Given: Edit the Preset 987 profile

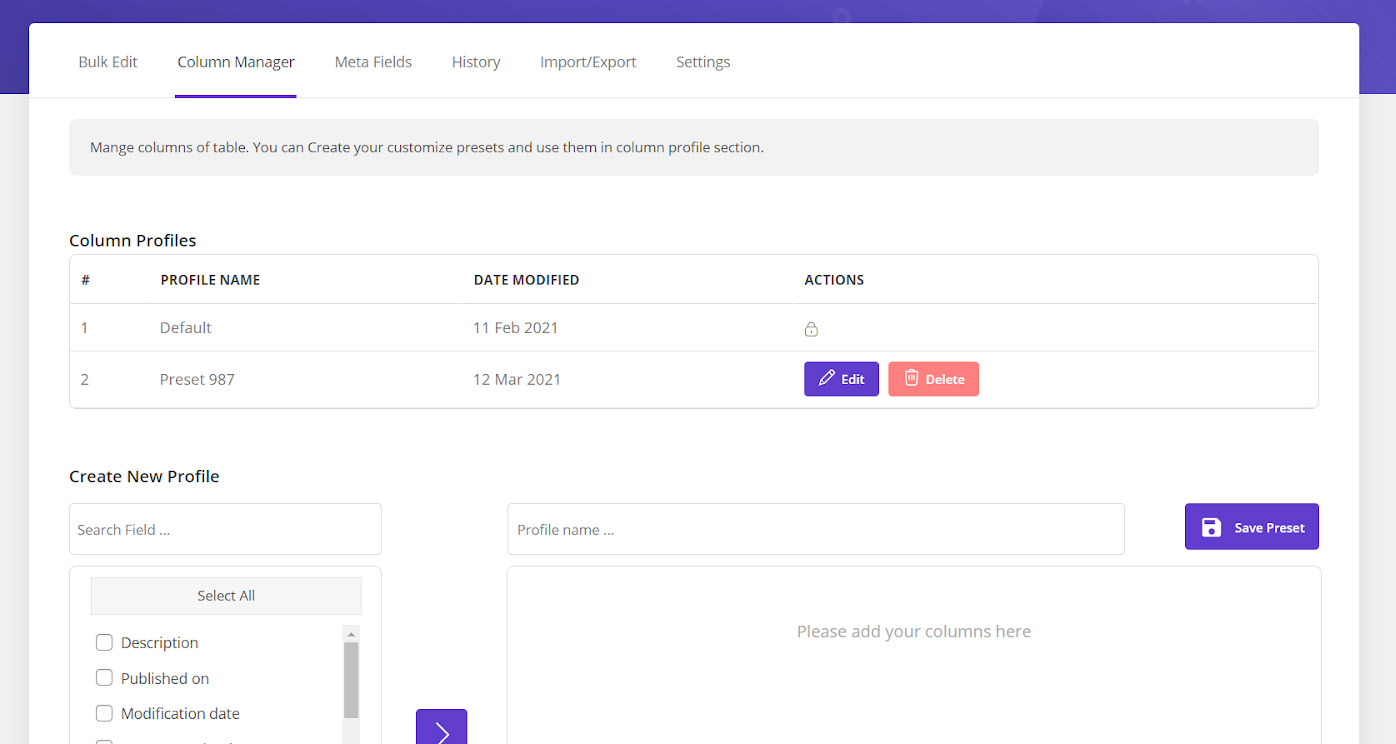Looking at the screenshot, I should (x=841, y=379).
